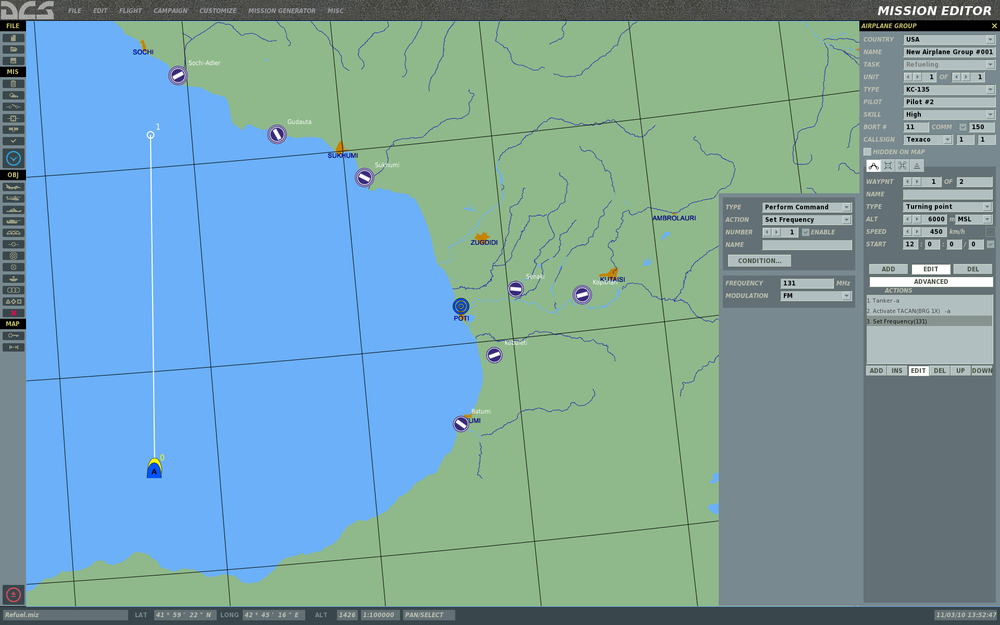This screenshot has width=1000, height=625.
Task: Open the aircraft Type dropdown showing KC-135
Action: point(949,89)
